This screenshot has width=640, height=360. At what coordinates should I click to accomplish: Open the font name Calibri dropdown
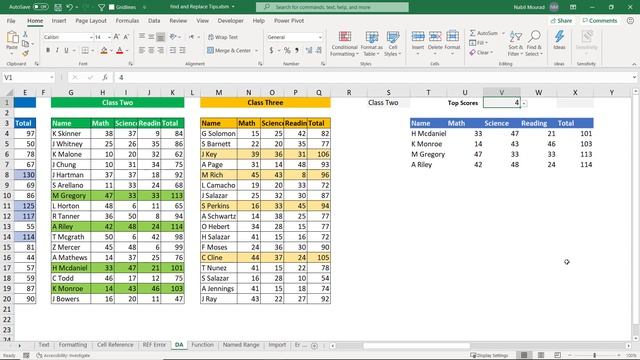(91, 37)
